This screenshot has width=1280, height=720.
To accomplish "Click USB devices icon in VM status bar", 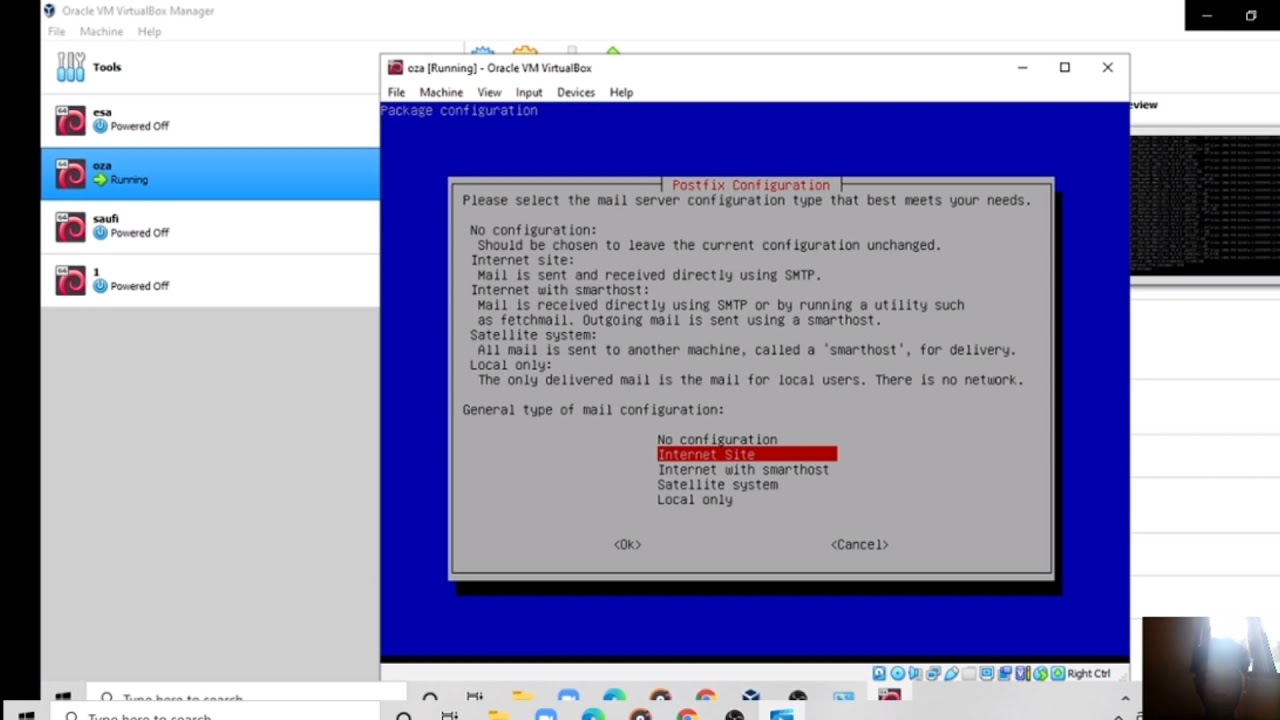I will [952, 673].
